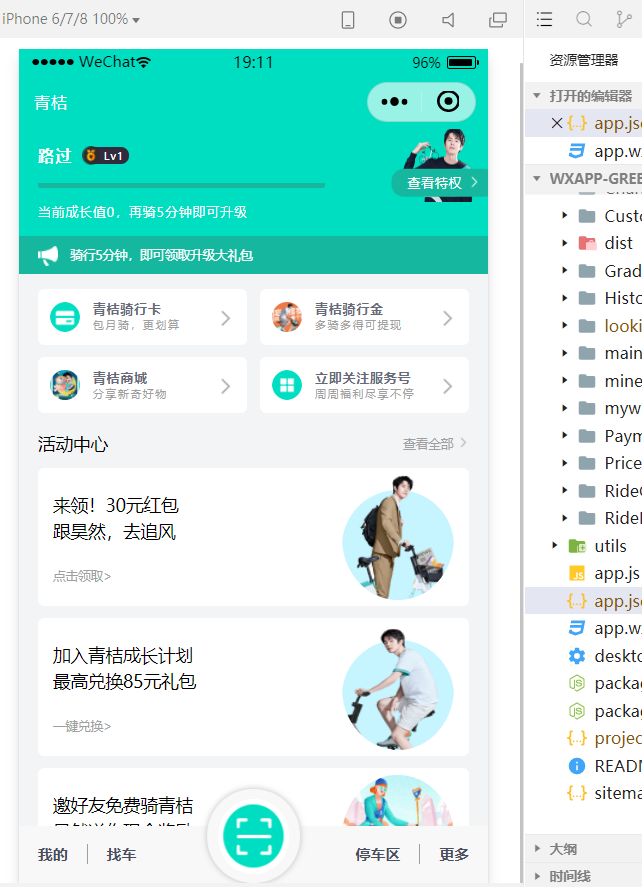Switch to the 停车区 tab
This screenshot has height=887, width=642.
pyautogui.click(x=377, y=854)
